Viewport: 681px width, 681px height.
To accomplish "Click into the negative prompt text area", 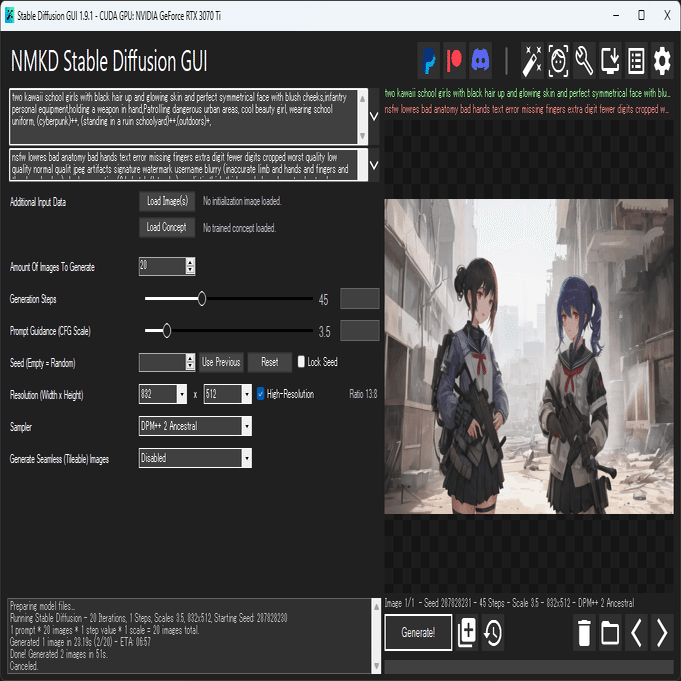I will (183, 165).
